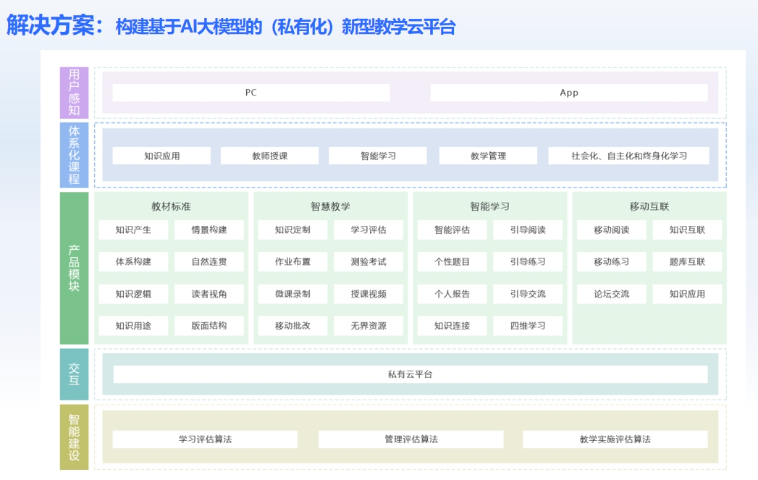This screenshot has width=758, height=480.
Task: Click the 私有云平台 bar
Action: (x=410, y=374)
